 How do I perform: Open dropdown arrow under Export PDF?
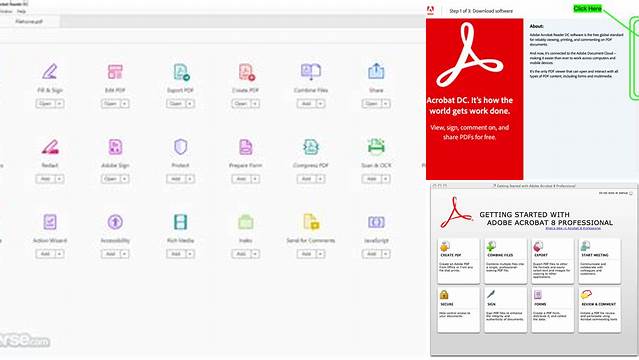pyautogui.click(x=190, y=104)
